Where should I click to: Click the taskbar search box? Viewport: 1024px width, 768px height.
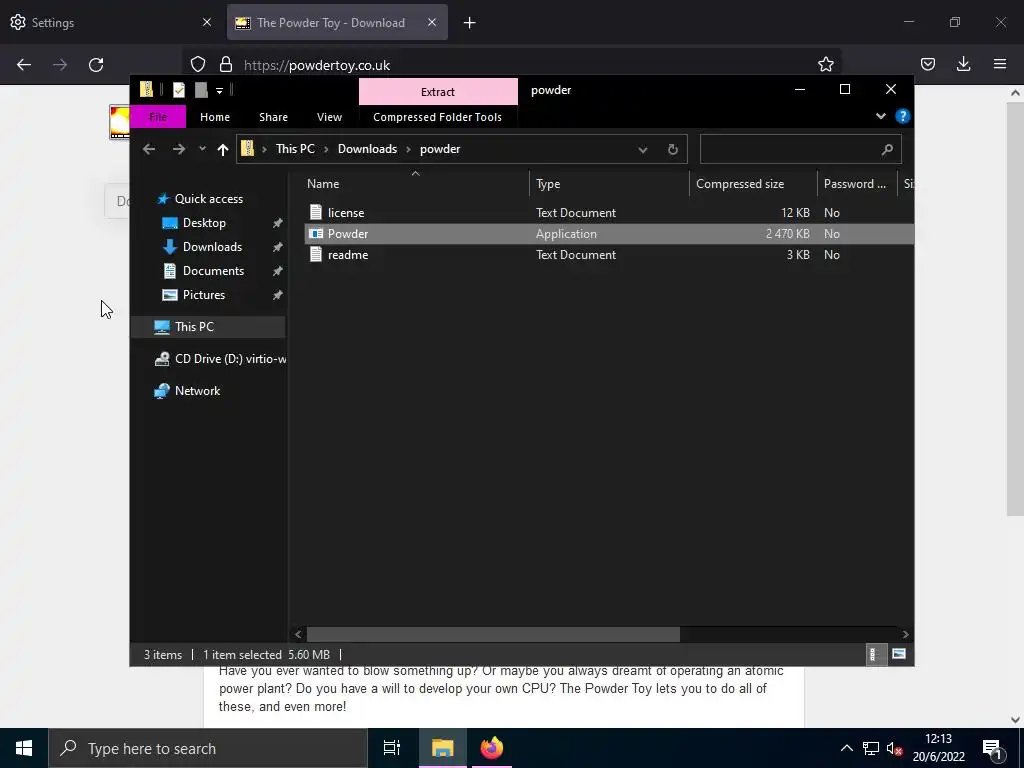point(208,748)
